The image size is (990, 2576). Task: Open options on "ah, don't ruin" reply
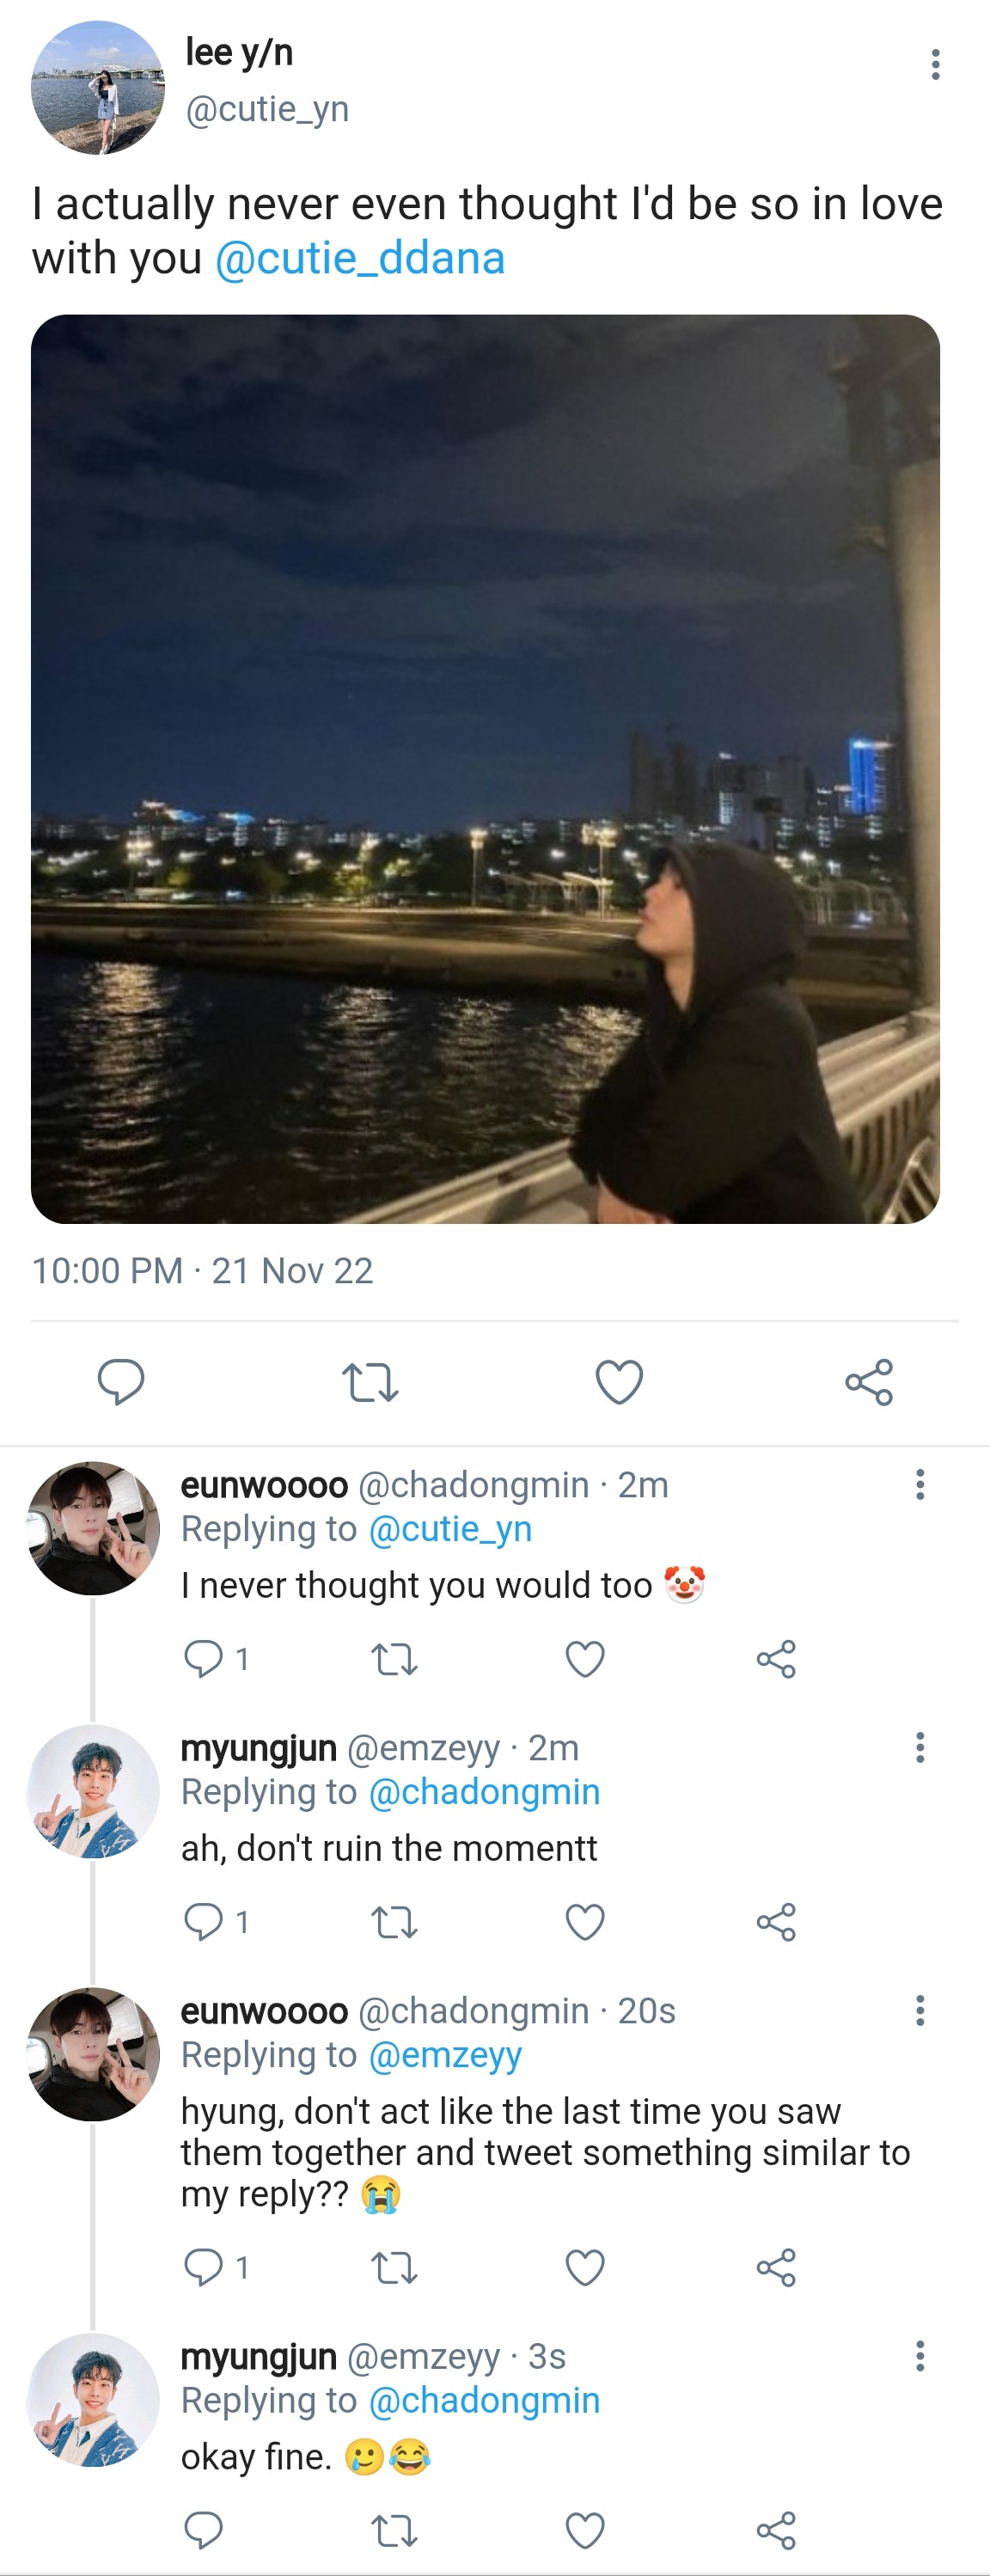click(920, 1747)
